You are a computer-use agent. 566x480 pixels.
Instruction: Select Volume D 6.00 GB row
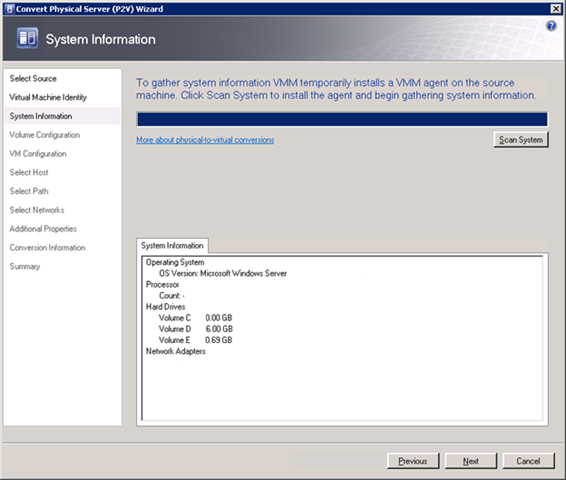click(x=196, y=329)
